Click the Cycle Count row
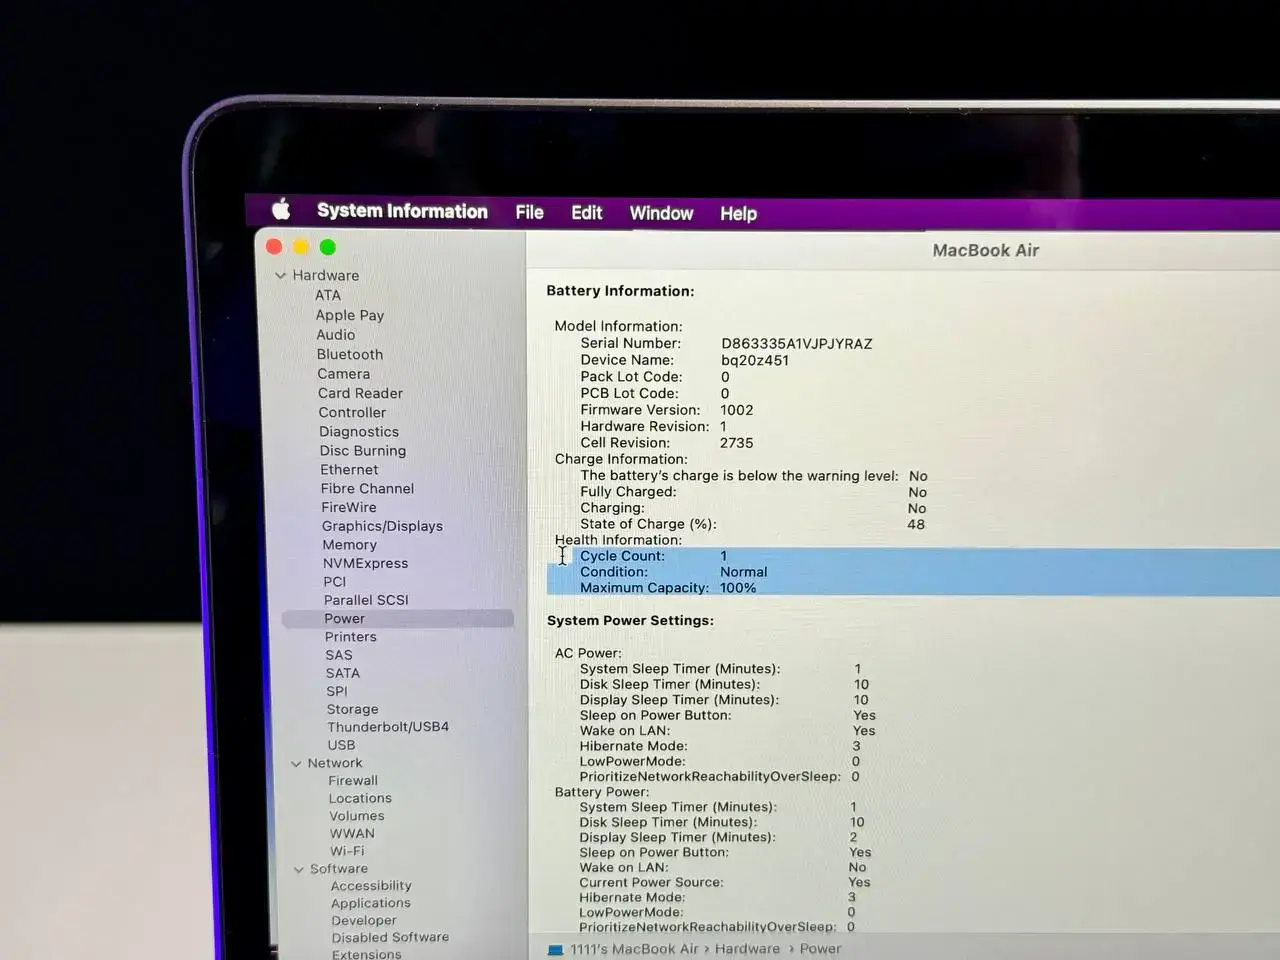This screenshot has width=1280, height=960. click(913, 556)
